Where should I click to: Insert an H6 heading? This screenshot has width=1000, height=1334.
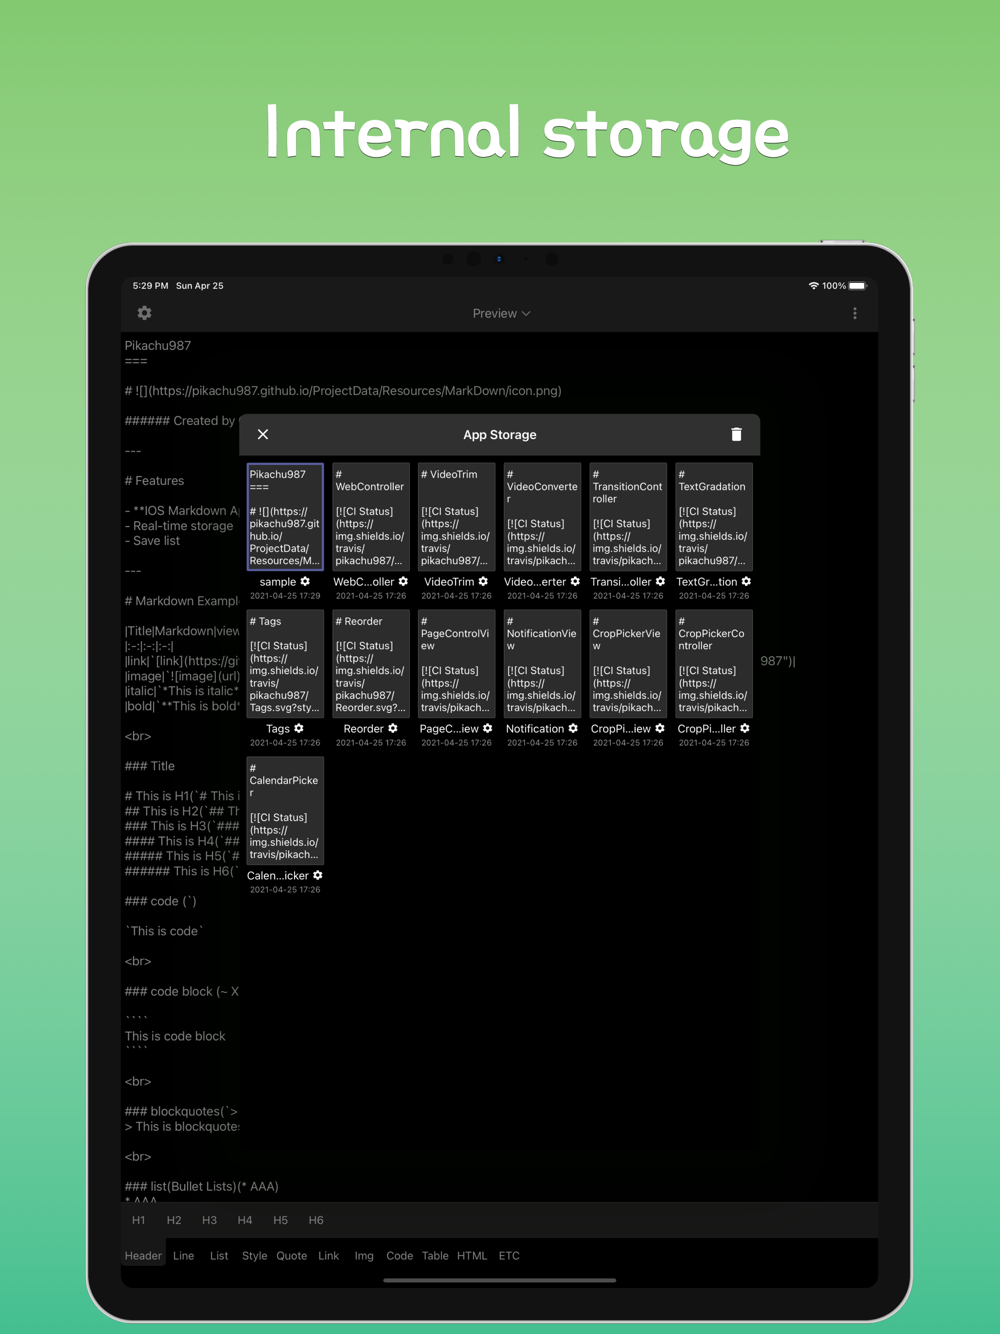316,1220
